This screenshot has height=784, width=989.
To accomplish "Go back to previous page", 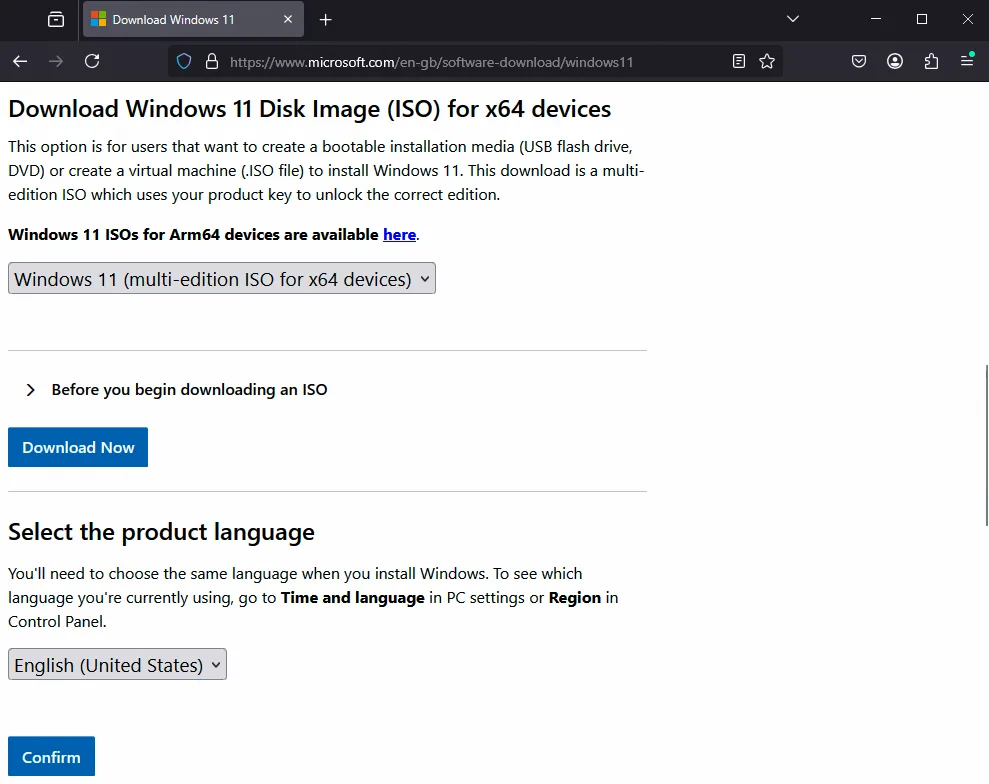I will [20, 61].
